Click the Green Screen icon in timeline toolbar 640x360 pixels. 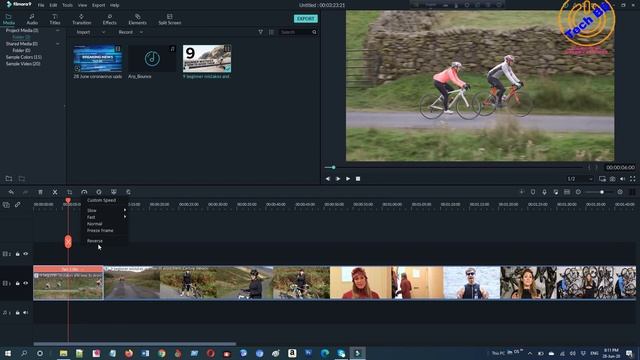113,192
